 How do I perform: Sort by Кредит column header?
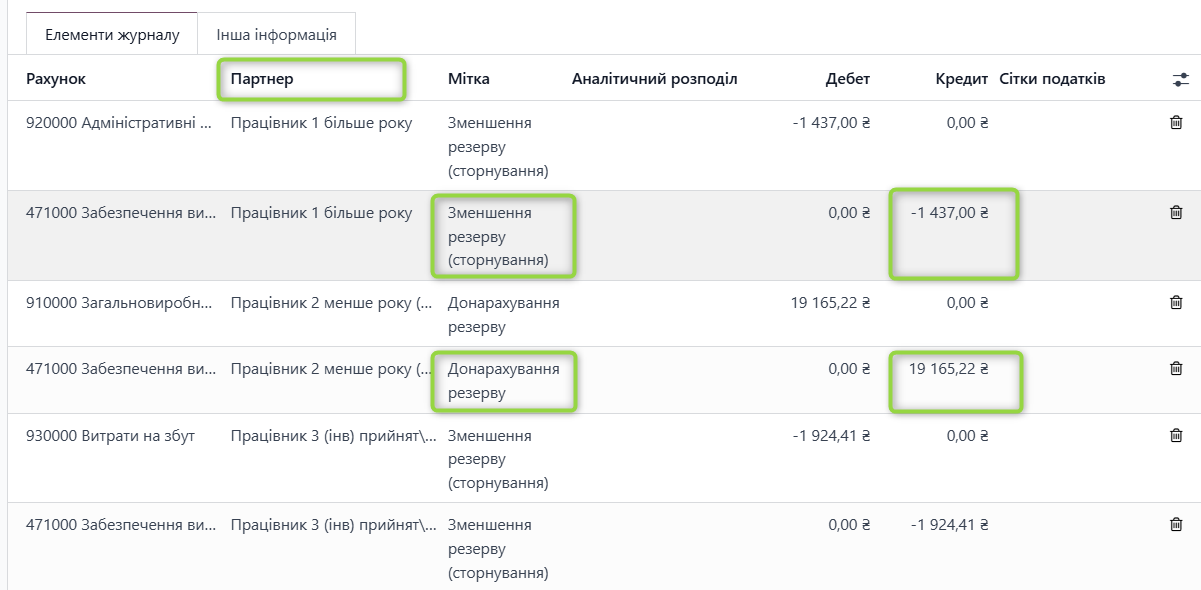tap(961, 79)
